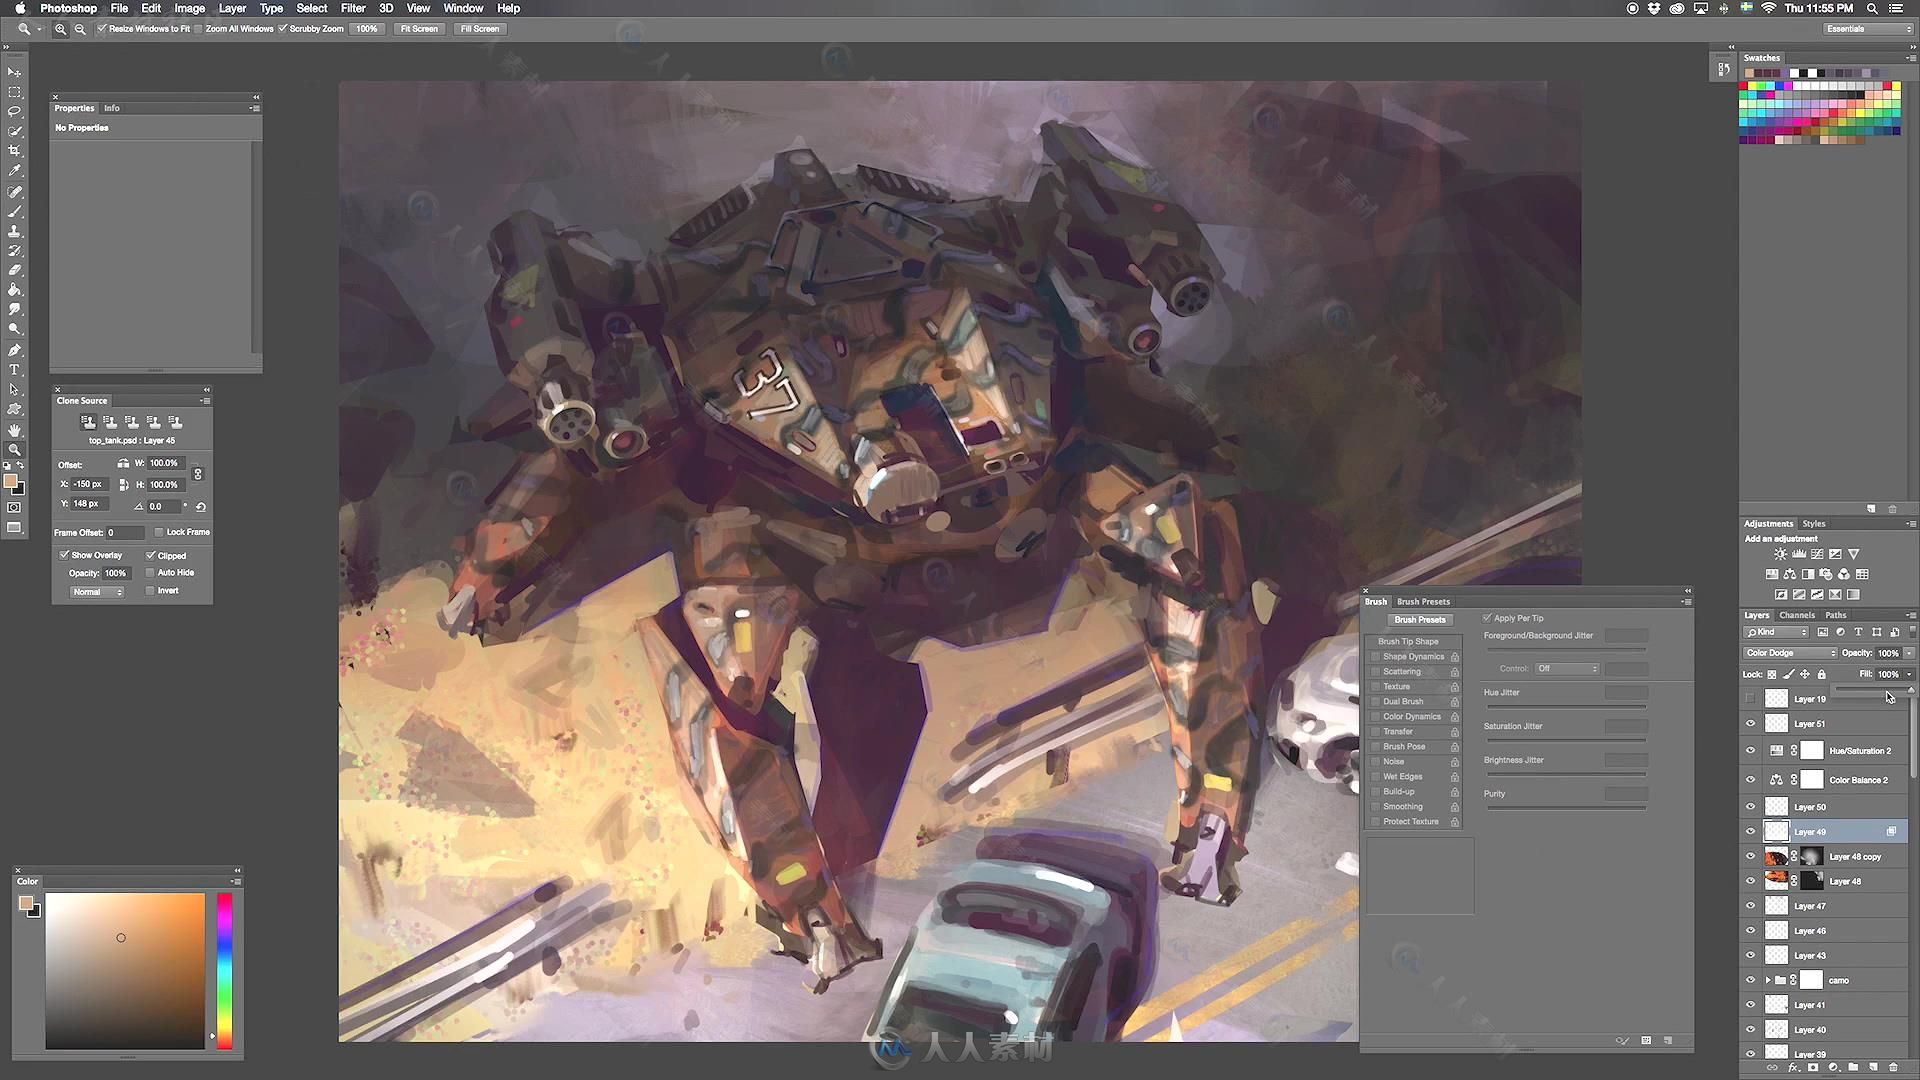Click the delete layer trash icon

(1893, 1068)
